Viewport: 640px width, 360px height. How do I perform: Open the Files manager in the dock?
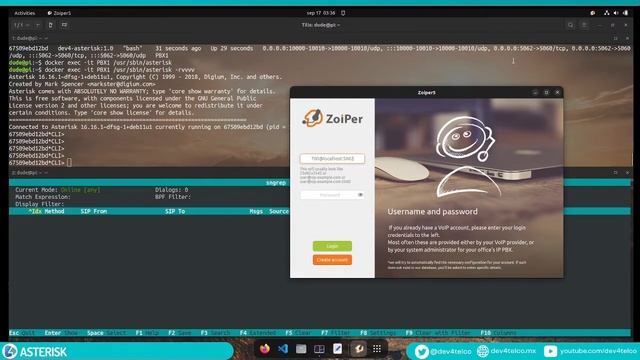[301, 349]
